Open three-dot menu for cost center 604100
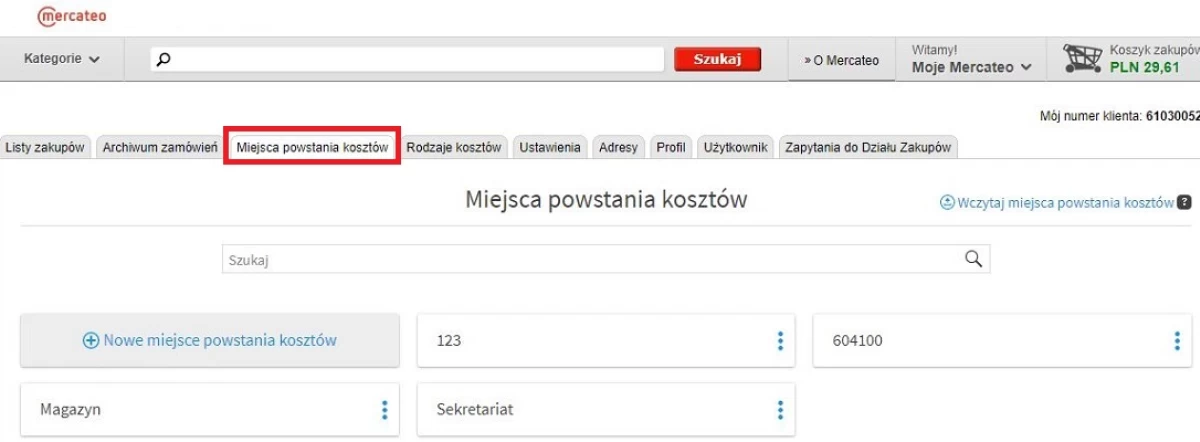The height and width of the screenshot is (442, 1200). click(1177, 341)
